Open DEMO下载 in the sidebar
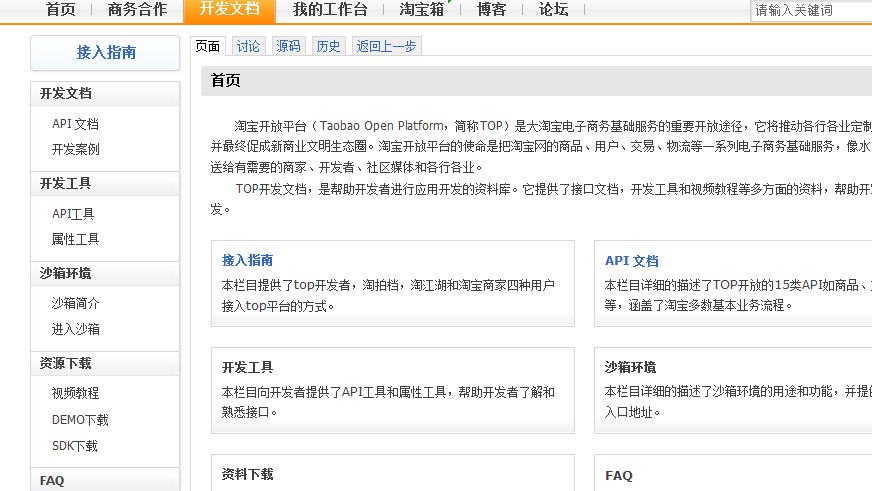This screenshot has height=491, width=872. pos(80,420)
